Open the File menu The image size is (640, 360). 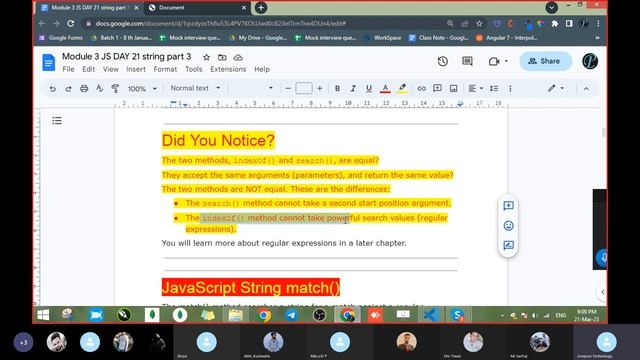click(68, 69)
